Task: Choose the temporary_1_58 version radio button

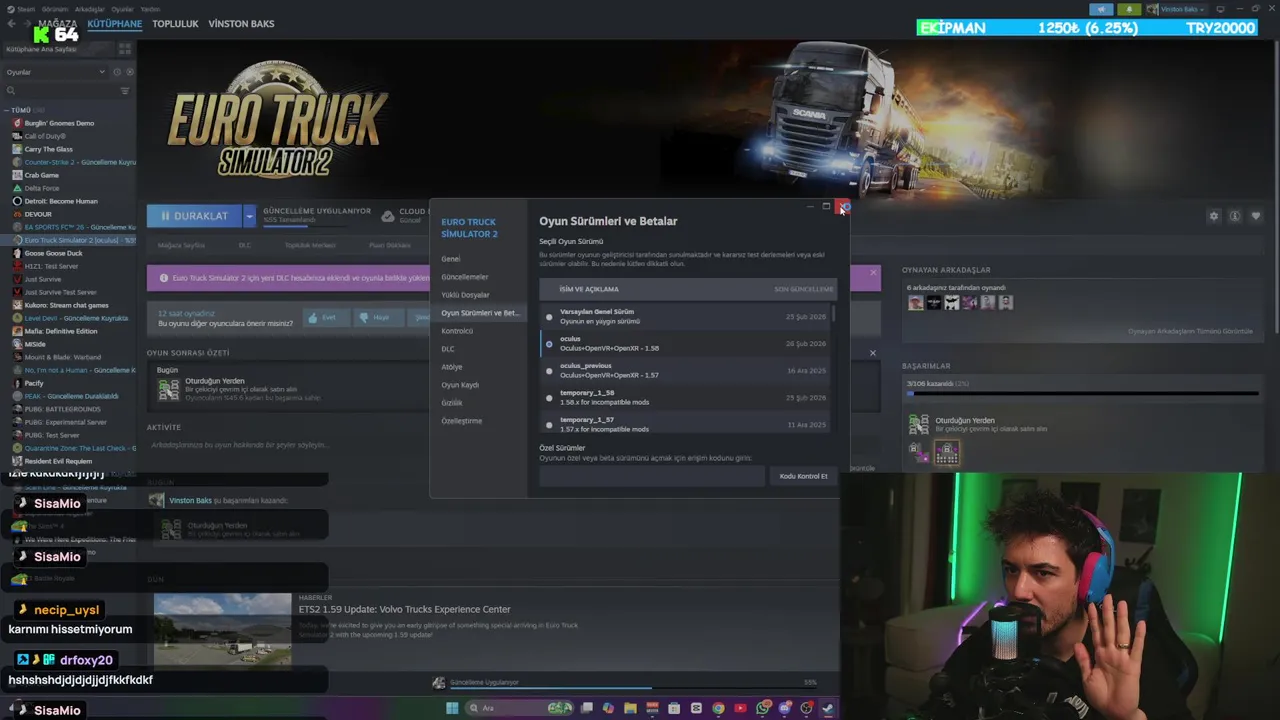Action: point(549,398)
